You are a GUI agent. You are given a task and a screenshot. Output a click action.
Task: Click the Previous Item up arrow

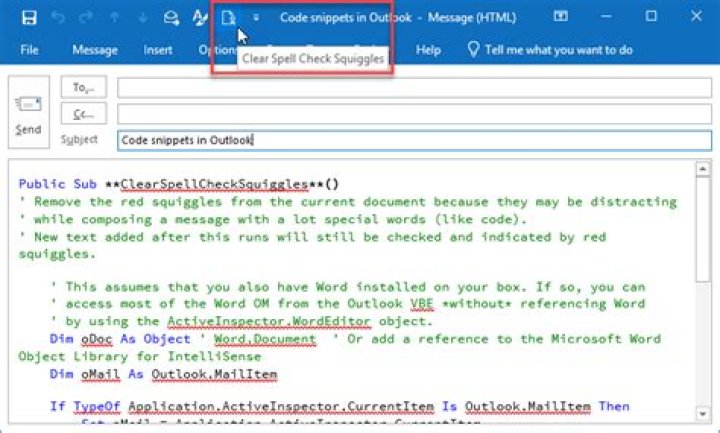(114, 17)
